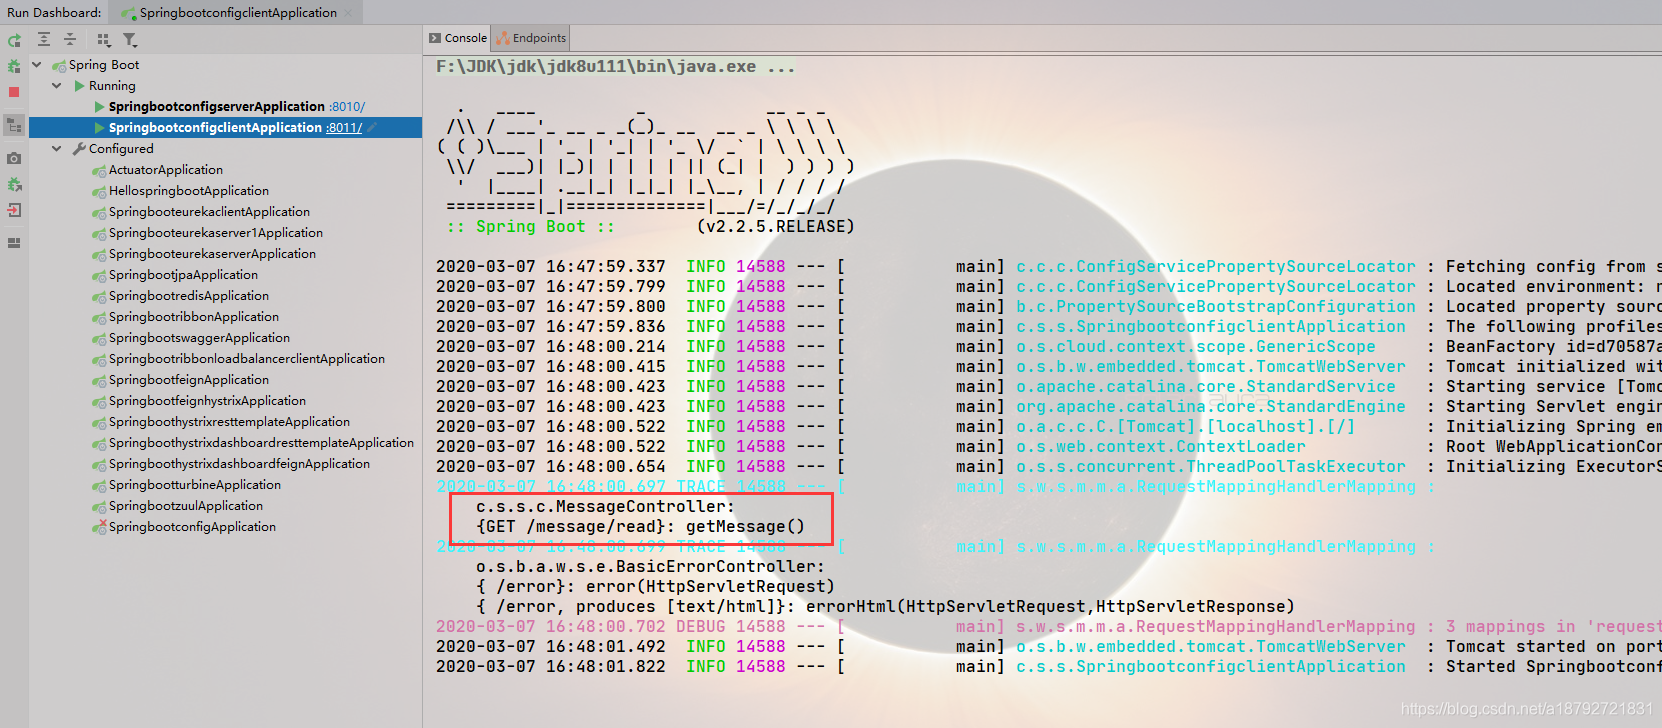Select SpringboothystrixdashboardresttemplateApplication configuration
This screenshot has width=1662, height=728.
point(261,443)
